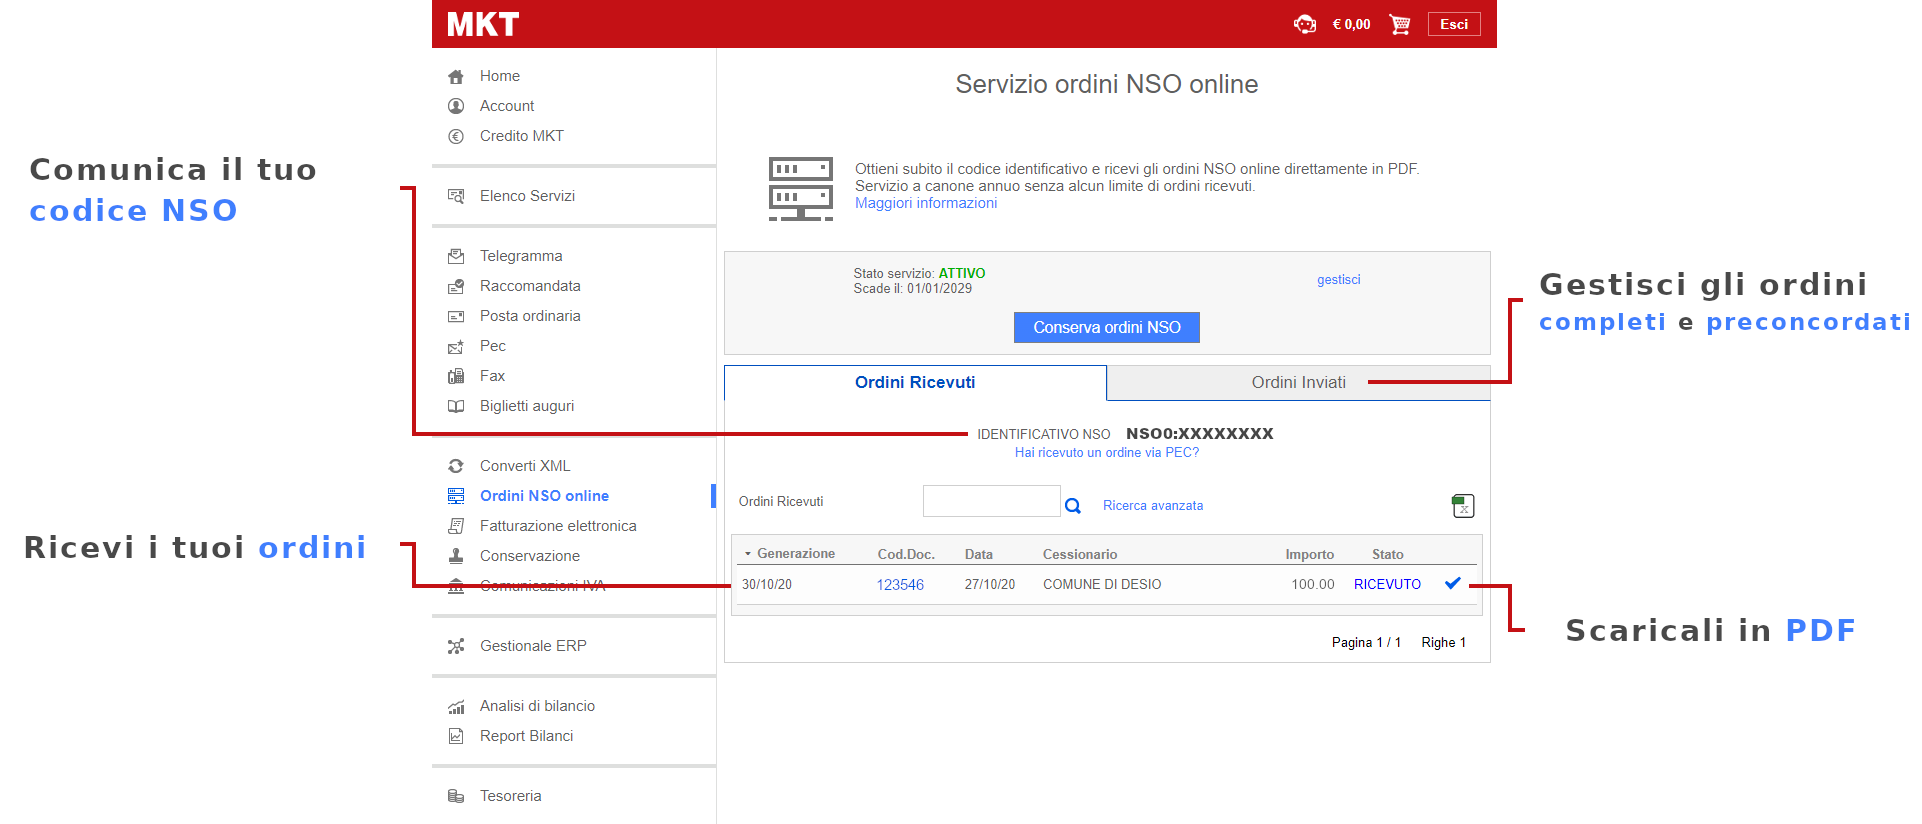Click the Tesoreria coins icon
The image size is (1922, 824).
point(456,796)
